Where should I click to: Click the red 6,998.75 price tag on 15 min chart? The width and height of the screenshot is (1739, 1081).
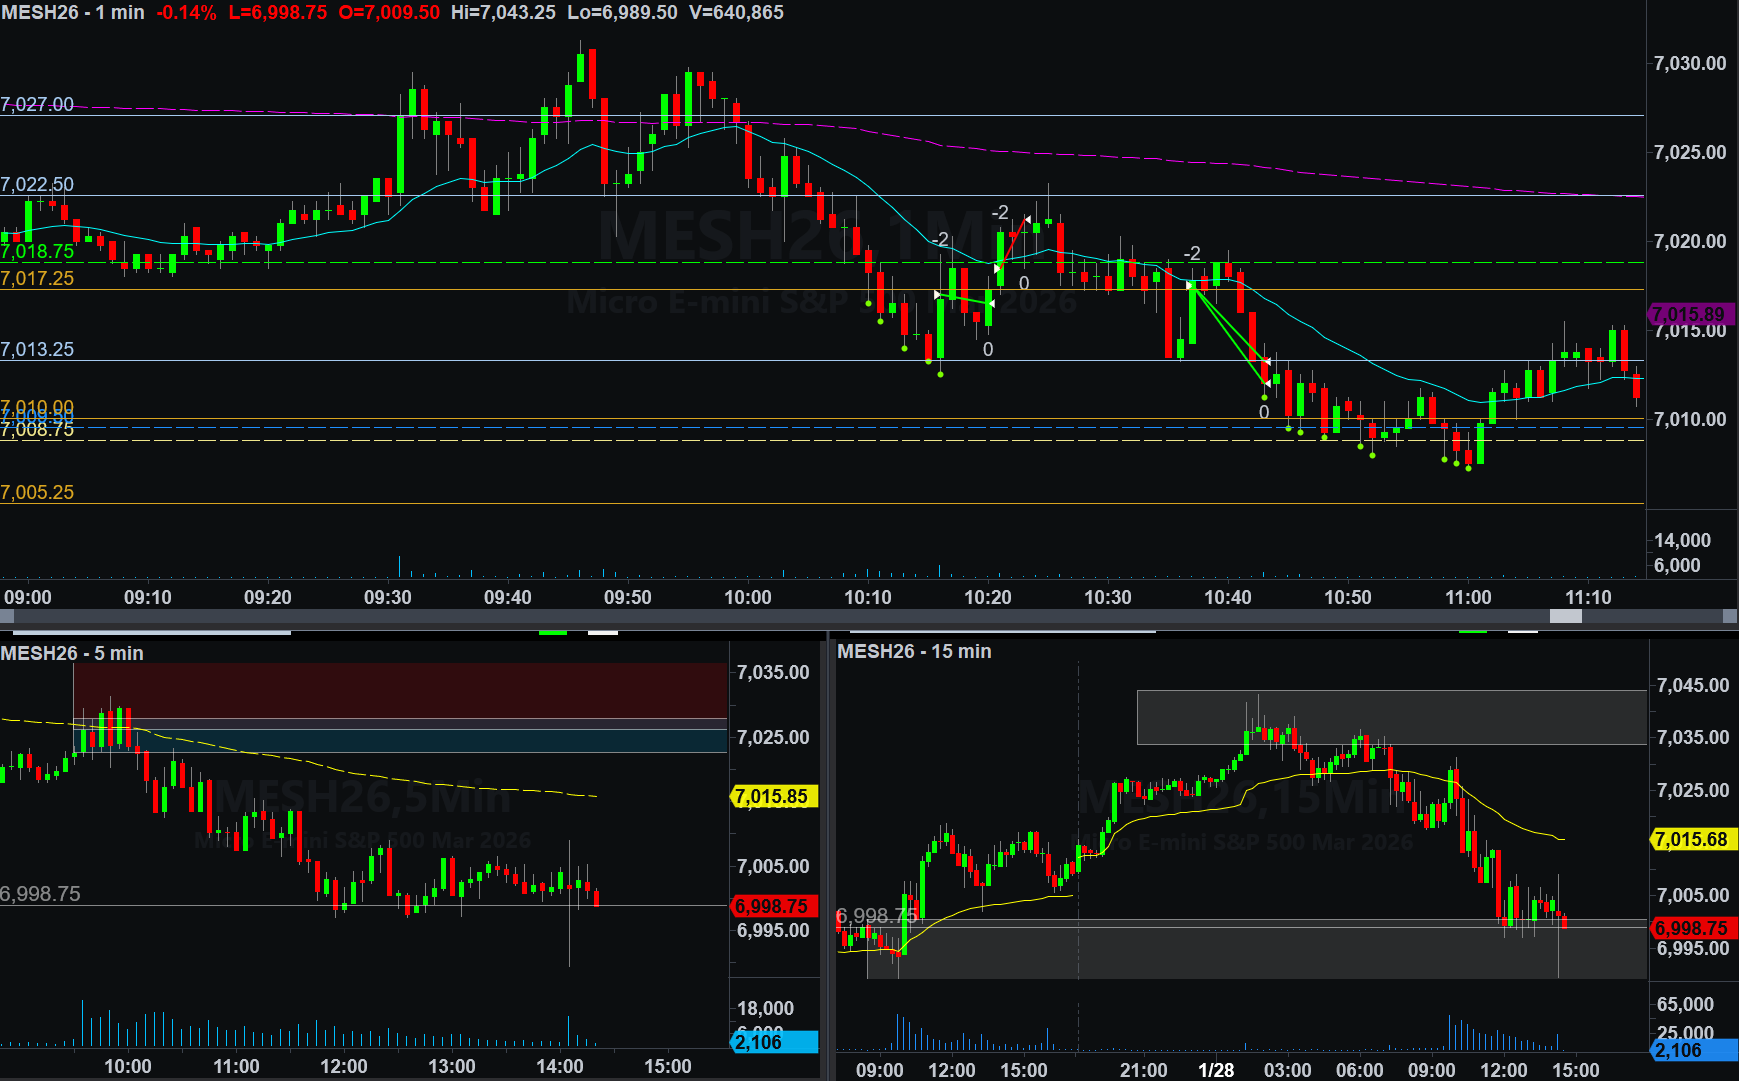pyautogui.click(x=1693, y=928)
